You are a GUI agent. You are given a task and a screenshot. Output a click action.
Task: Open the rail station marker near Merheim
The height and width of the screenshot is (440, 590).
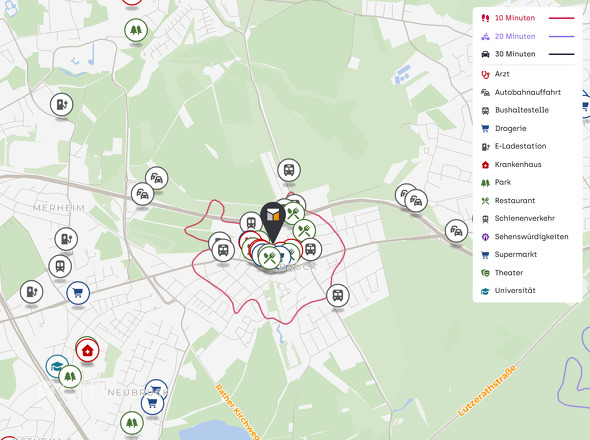point(60,266)
